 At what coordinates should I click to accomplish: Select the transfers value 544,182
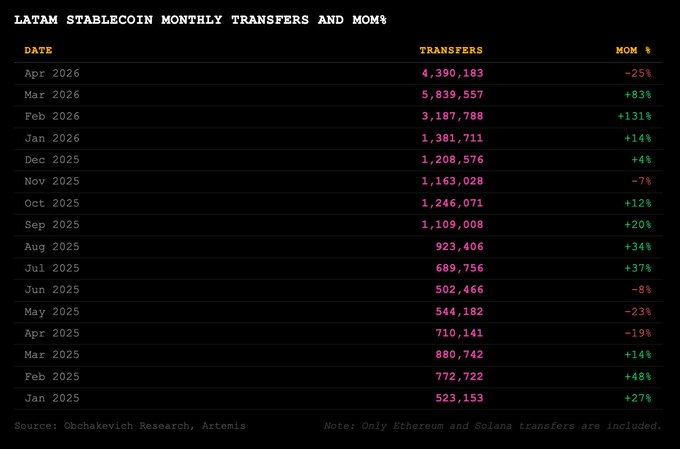pyautogui.click(x=459, y=311)
